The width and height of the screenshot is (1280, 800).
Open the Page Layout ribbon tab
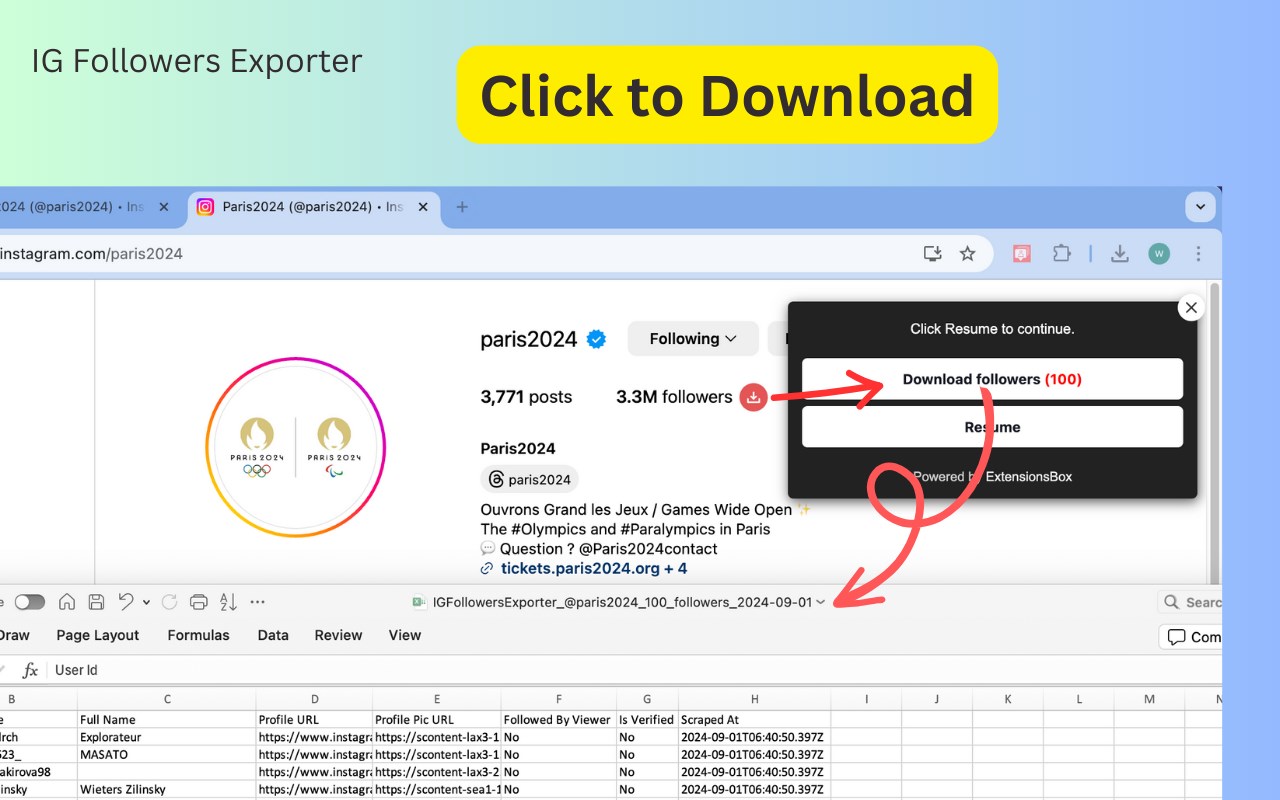[98, 635]
